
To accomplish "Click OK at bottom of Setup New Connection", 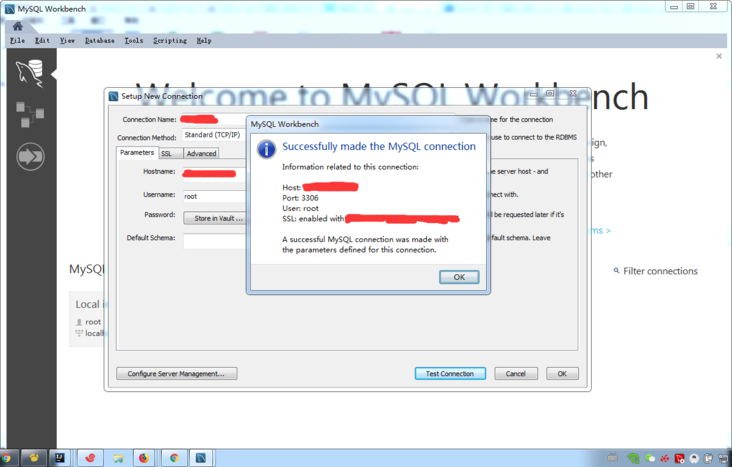I will click(x=562, y=374).
